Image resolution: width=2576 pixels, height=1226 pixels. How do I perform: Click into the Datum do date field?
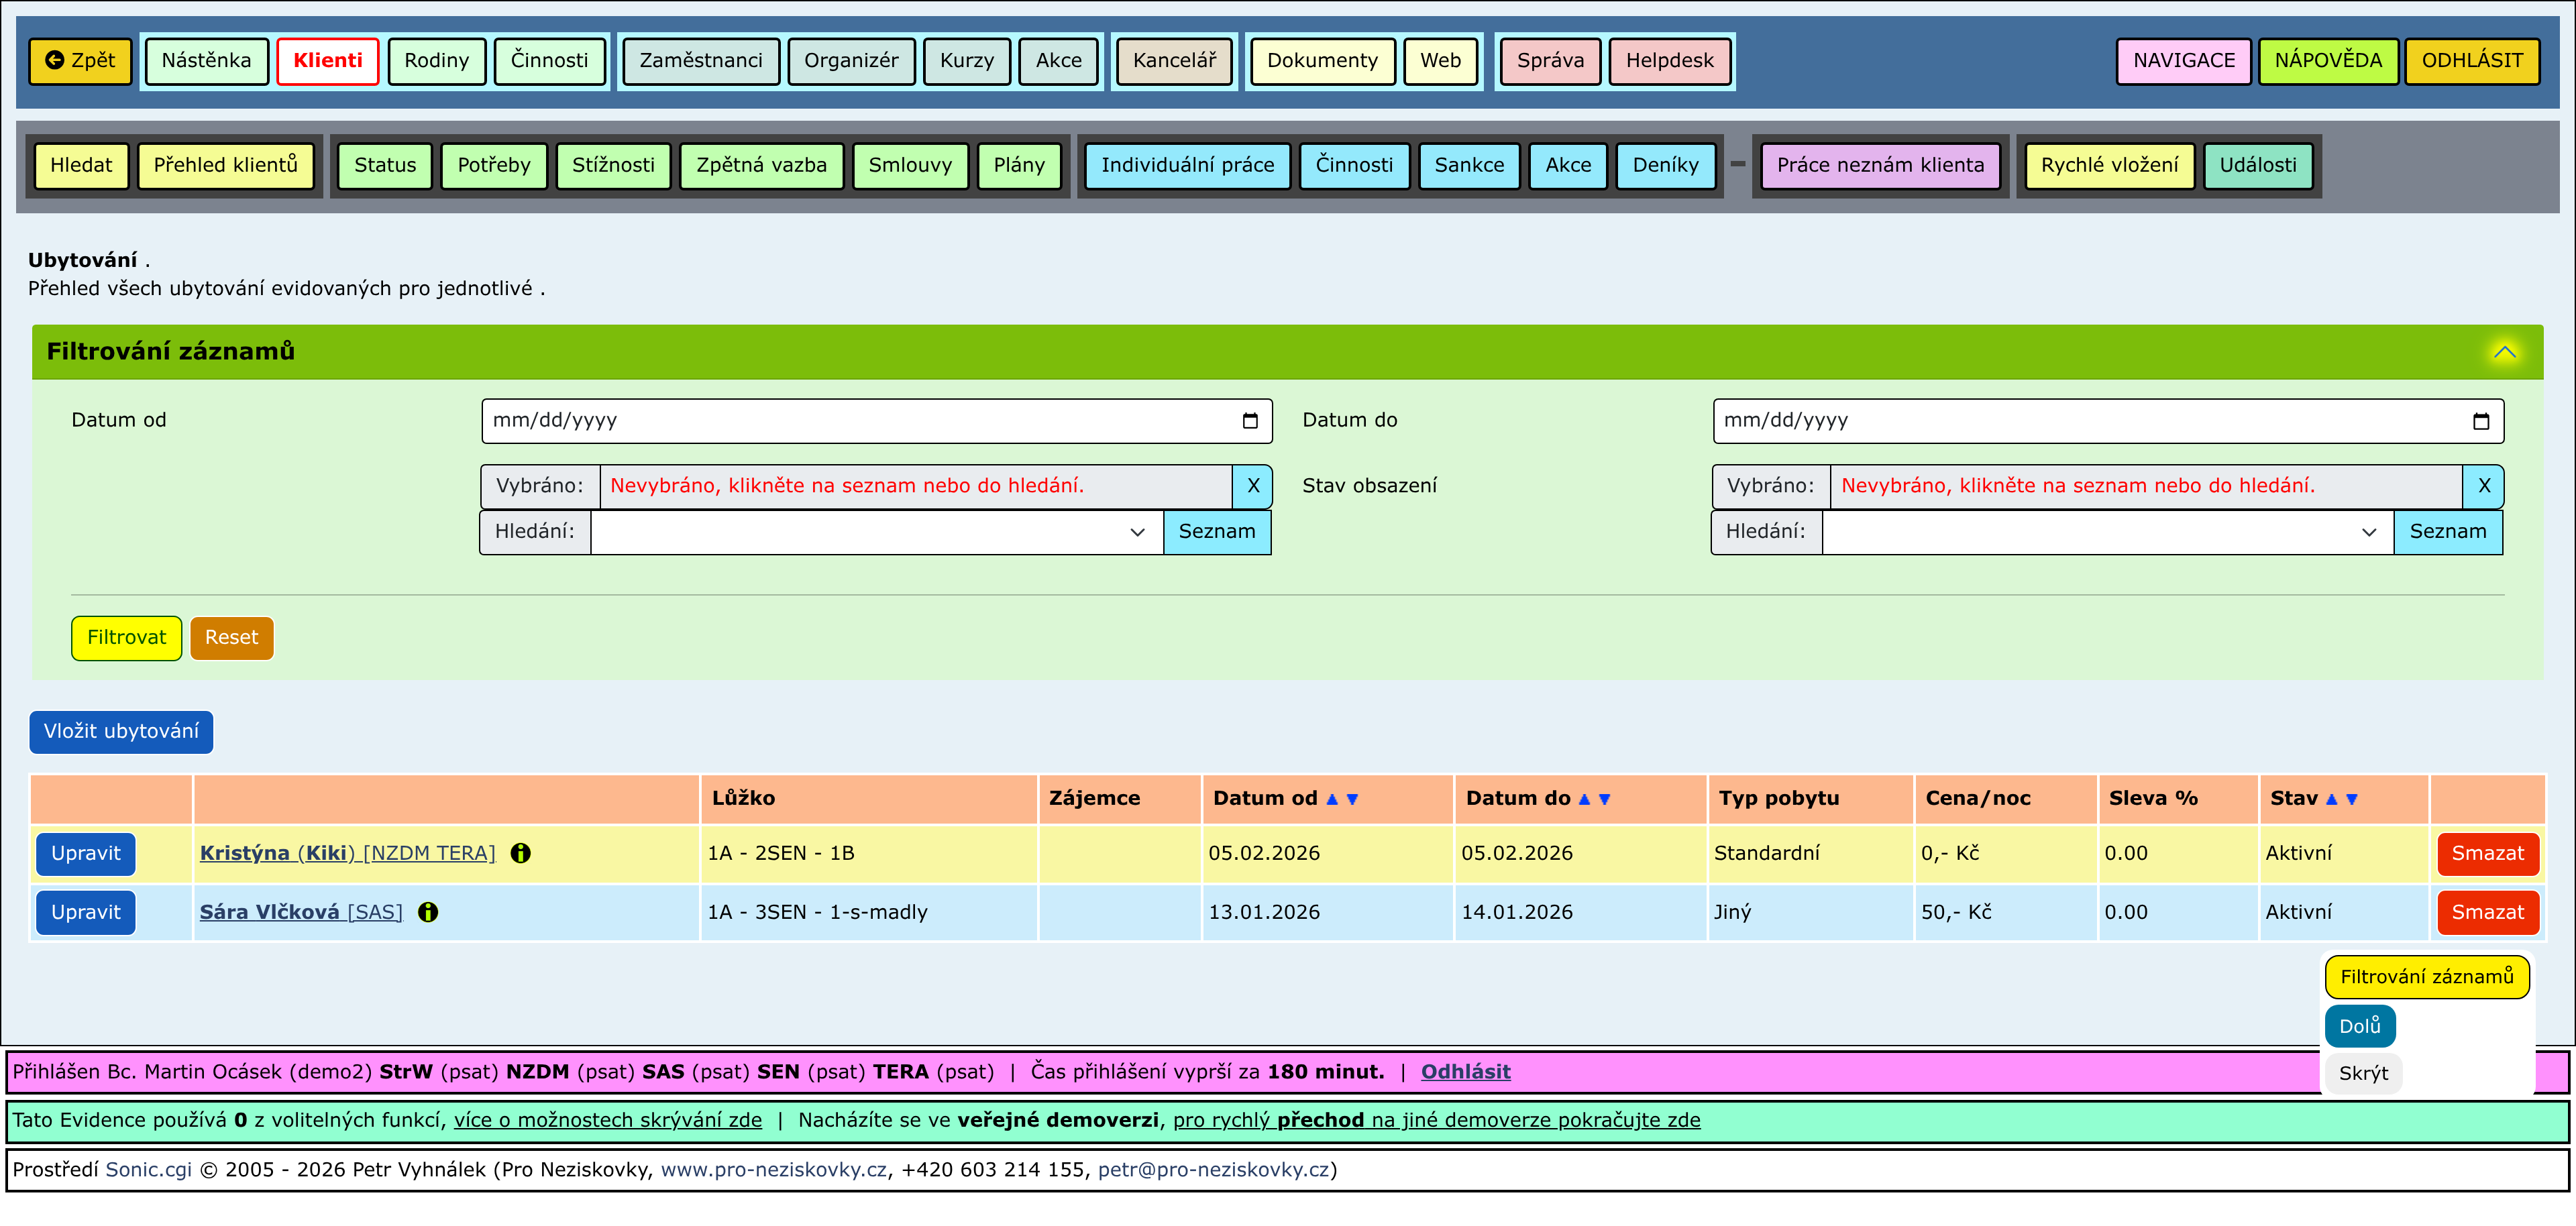(x=2108, y=421)
